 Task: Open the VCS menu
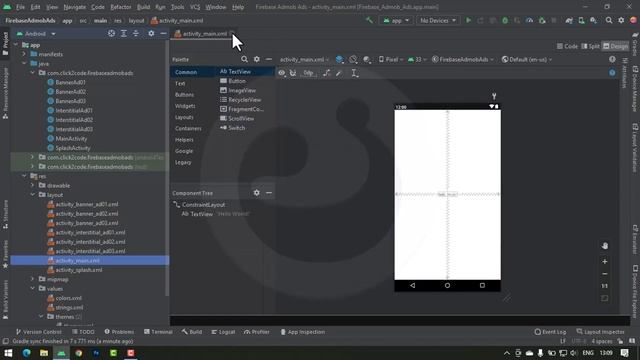point(195,7)
